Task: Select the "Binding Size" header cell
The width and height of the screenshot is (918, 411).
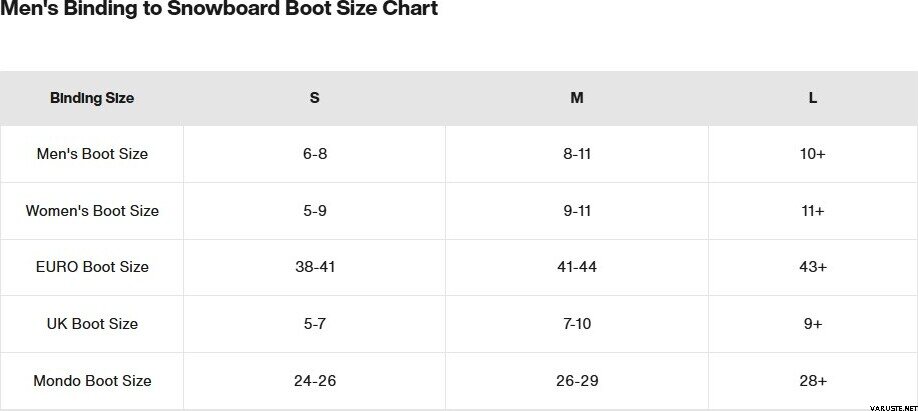Action: pyautogui.click(x=92, y=98)
